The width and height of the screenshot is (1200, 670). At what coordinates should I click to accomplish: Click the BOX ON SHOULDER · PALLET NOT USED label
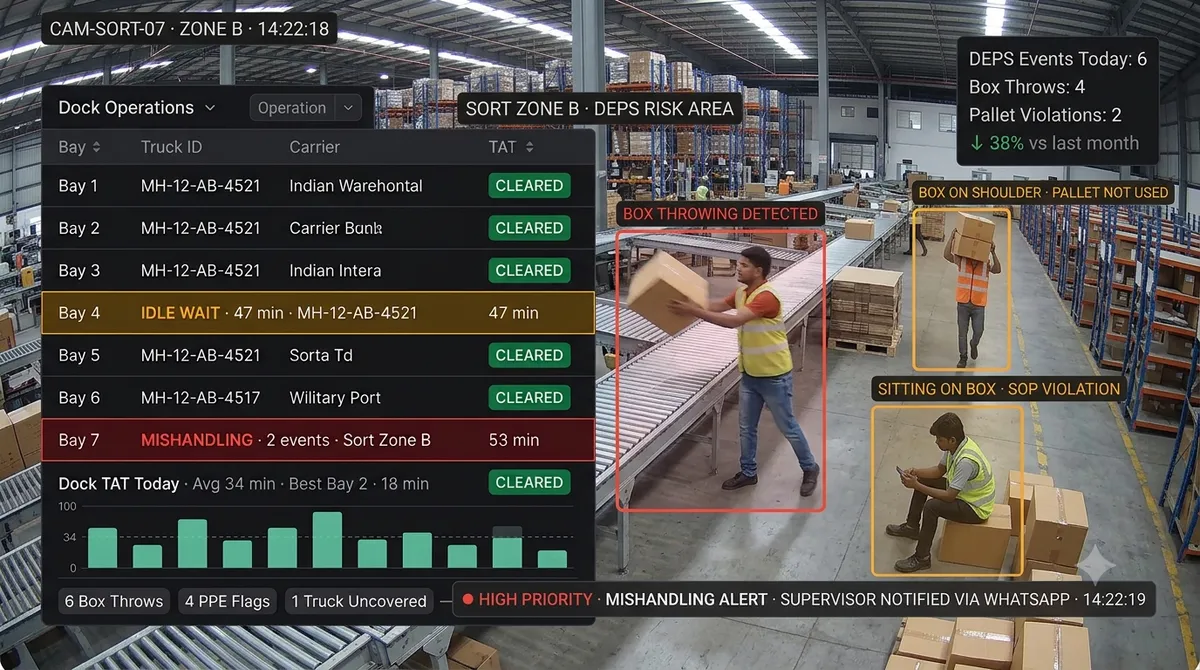pos(1043,192)
